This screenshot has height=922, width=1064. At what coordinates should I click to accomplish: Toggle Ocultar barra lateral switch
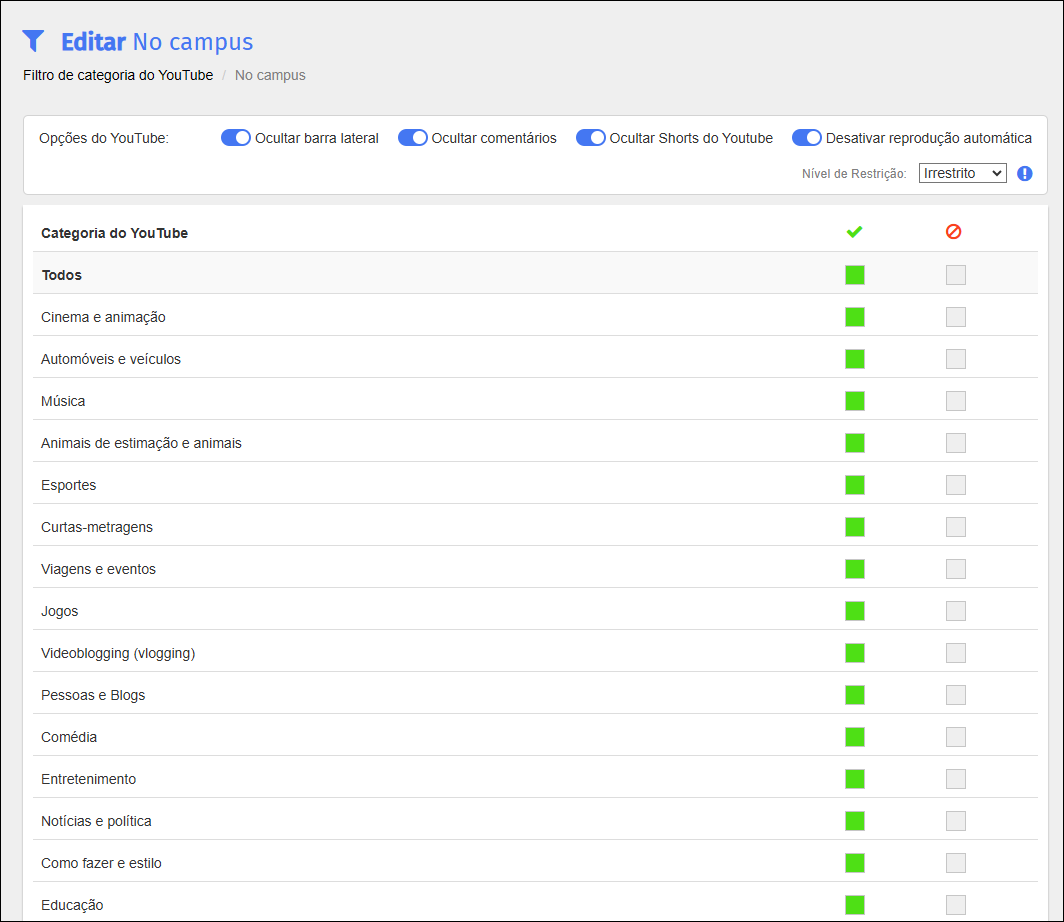point(235,138)
